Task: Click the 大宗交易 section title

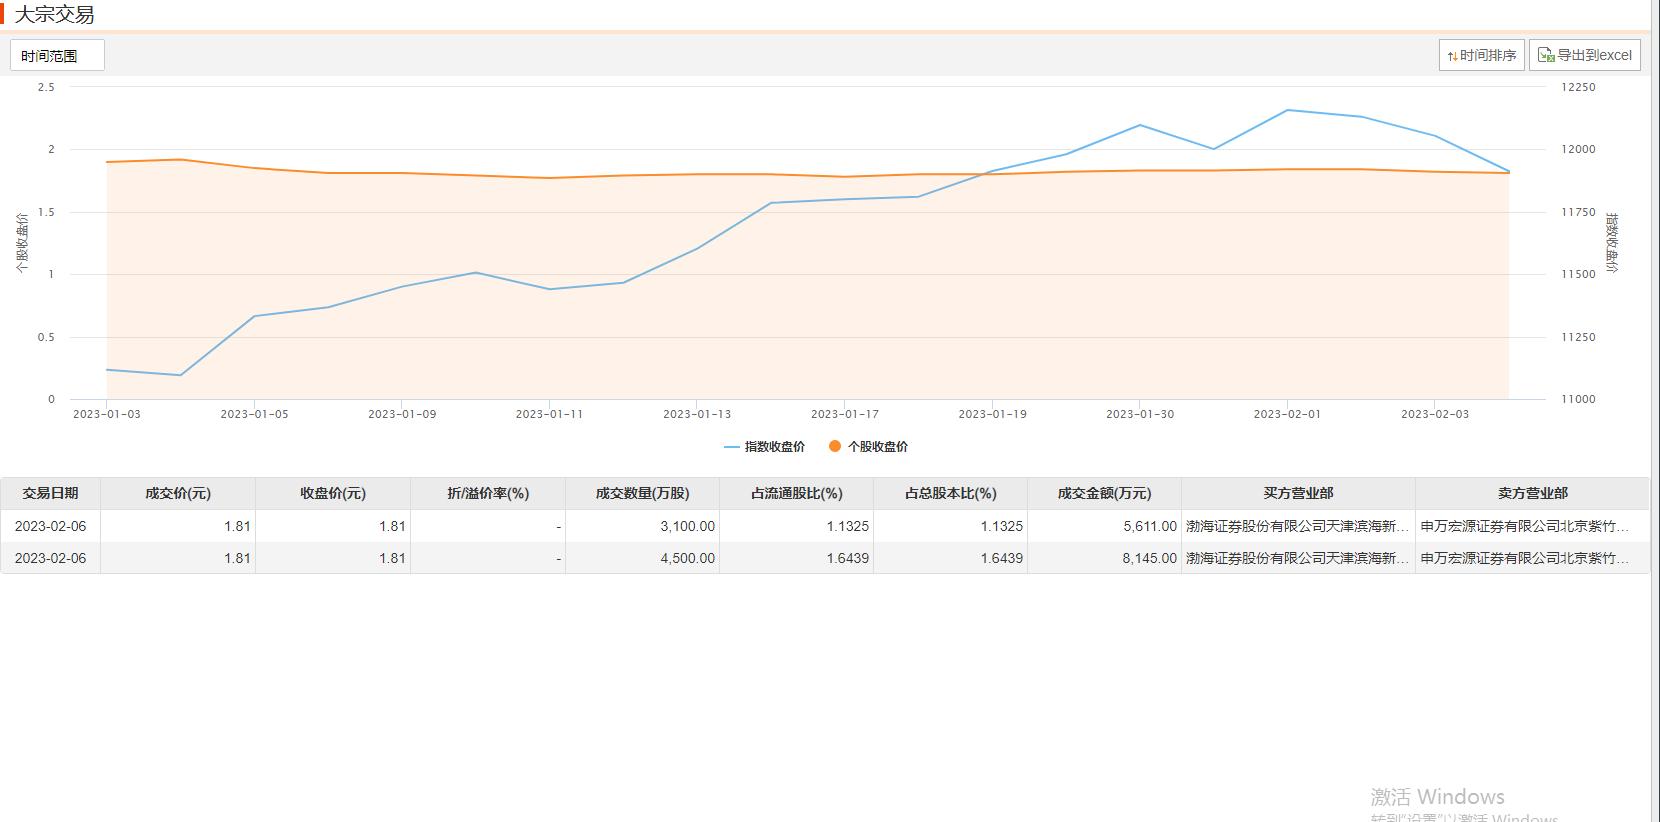Action: (54, 15)
